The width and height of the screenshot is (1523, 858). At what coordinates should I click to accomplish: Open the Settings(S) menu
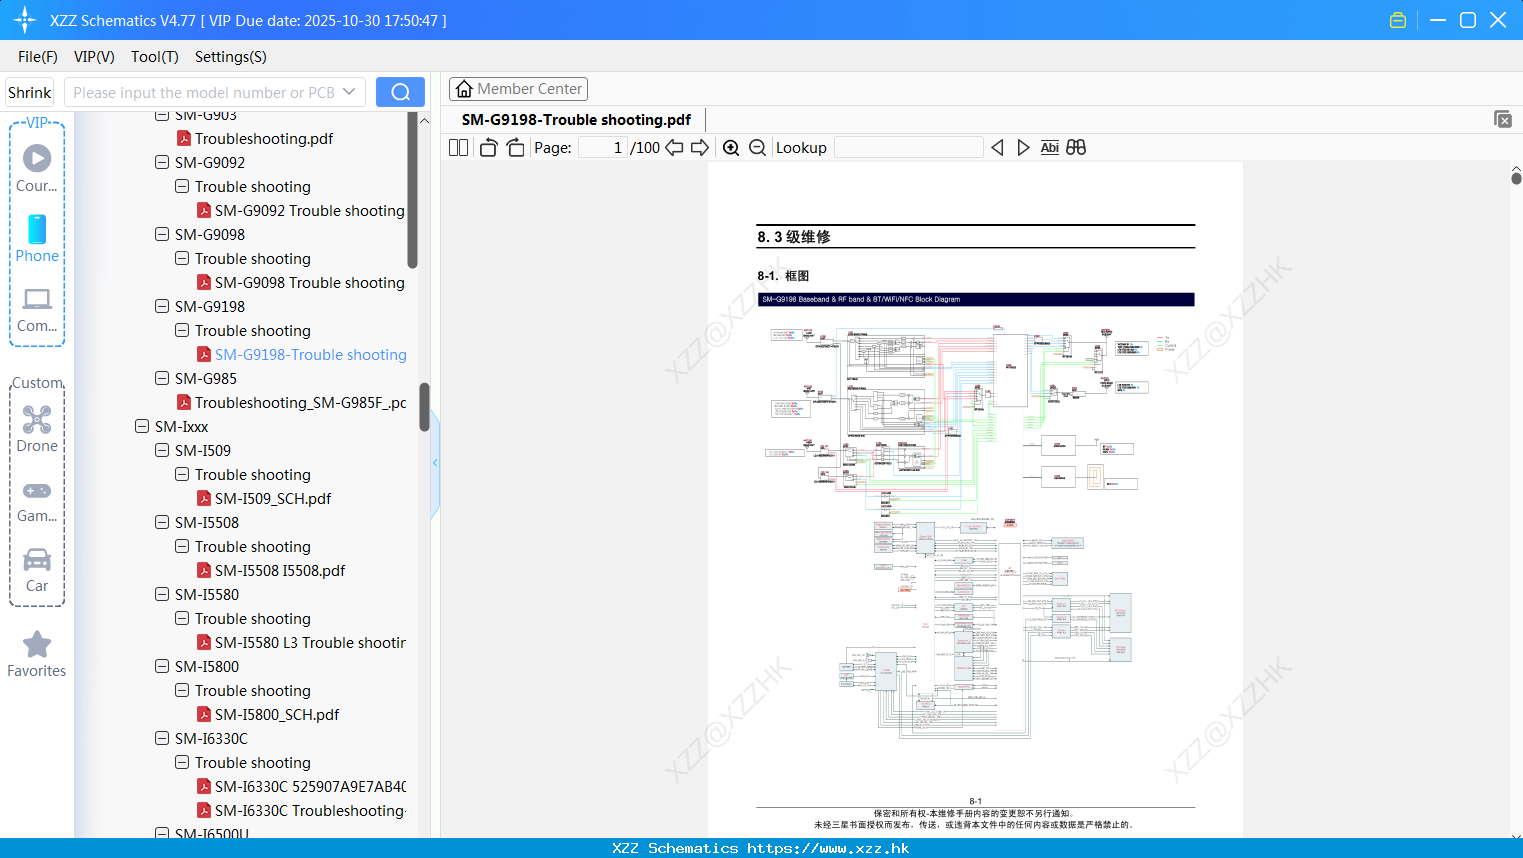click(x=231, y=57)
